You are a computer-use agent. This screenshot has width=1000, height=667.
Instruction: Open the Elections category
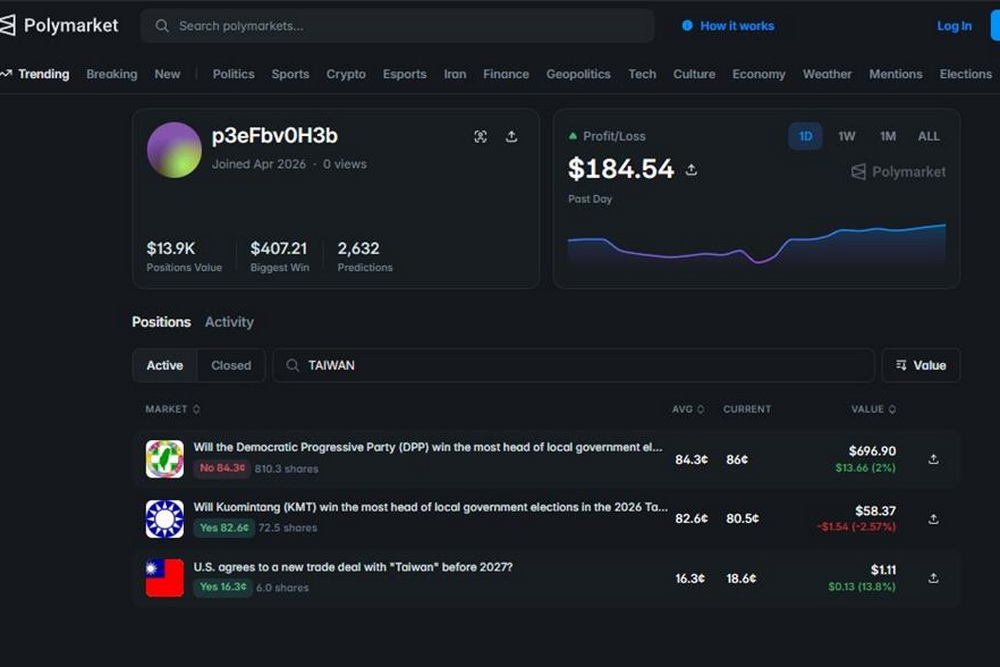click(x=966, y=74)
